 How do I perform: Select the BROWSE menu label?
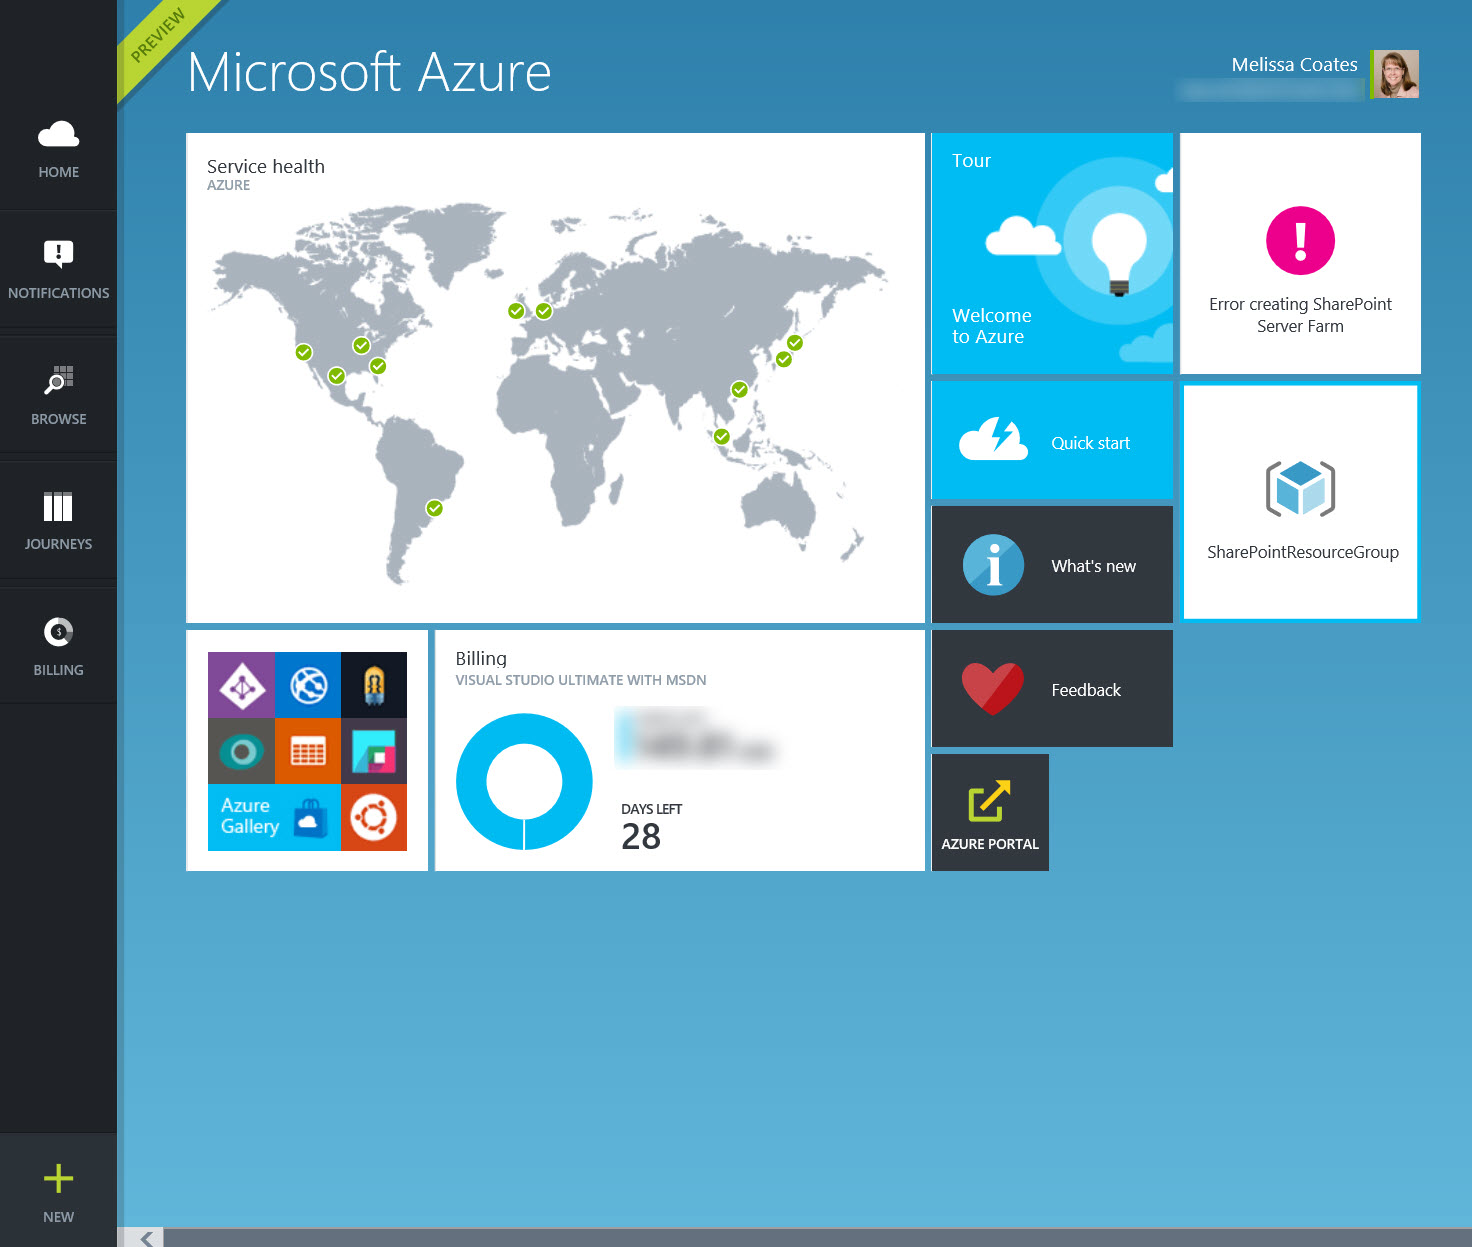click(58, 419)
